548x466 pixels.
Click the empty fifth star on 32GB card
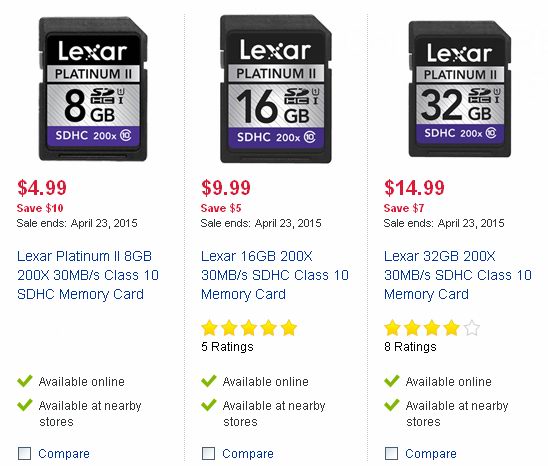471,328
